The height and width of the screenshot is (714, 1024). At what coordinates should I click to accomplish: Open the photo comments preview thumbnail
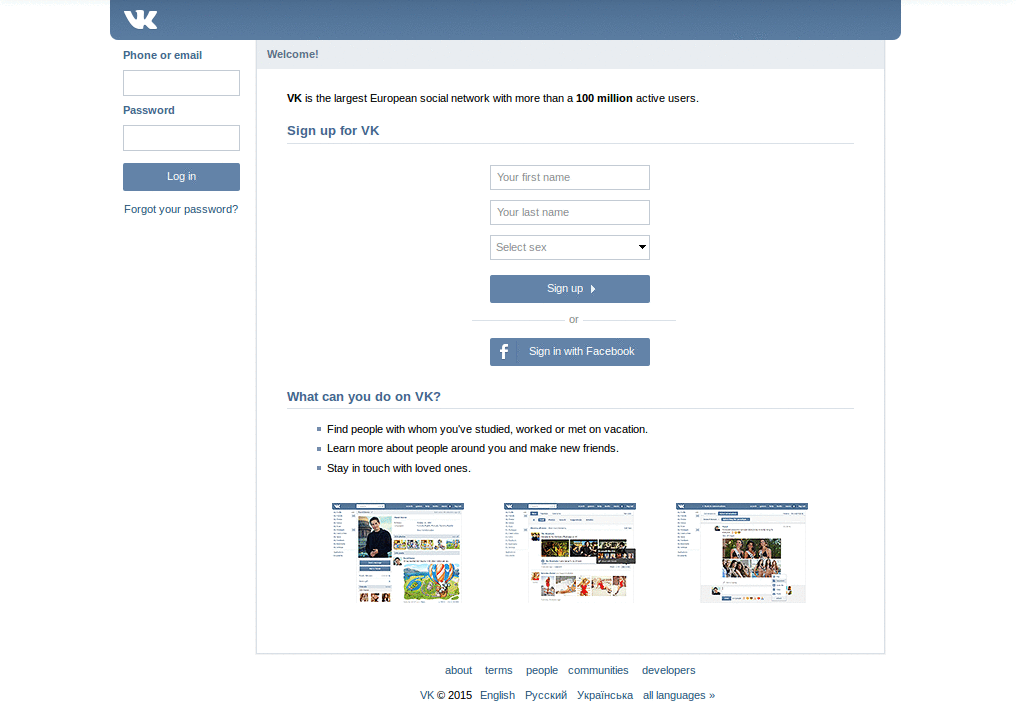point(742,553)
